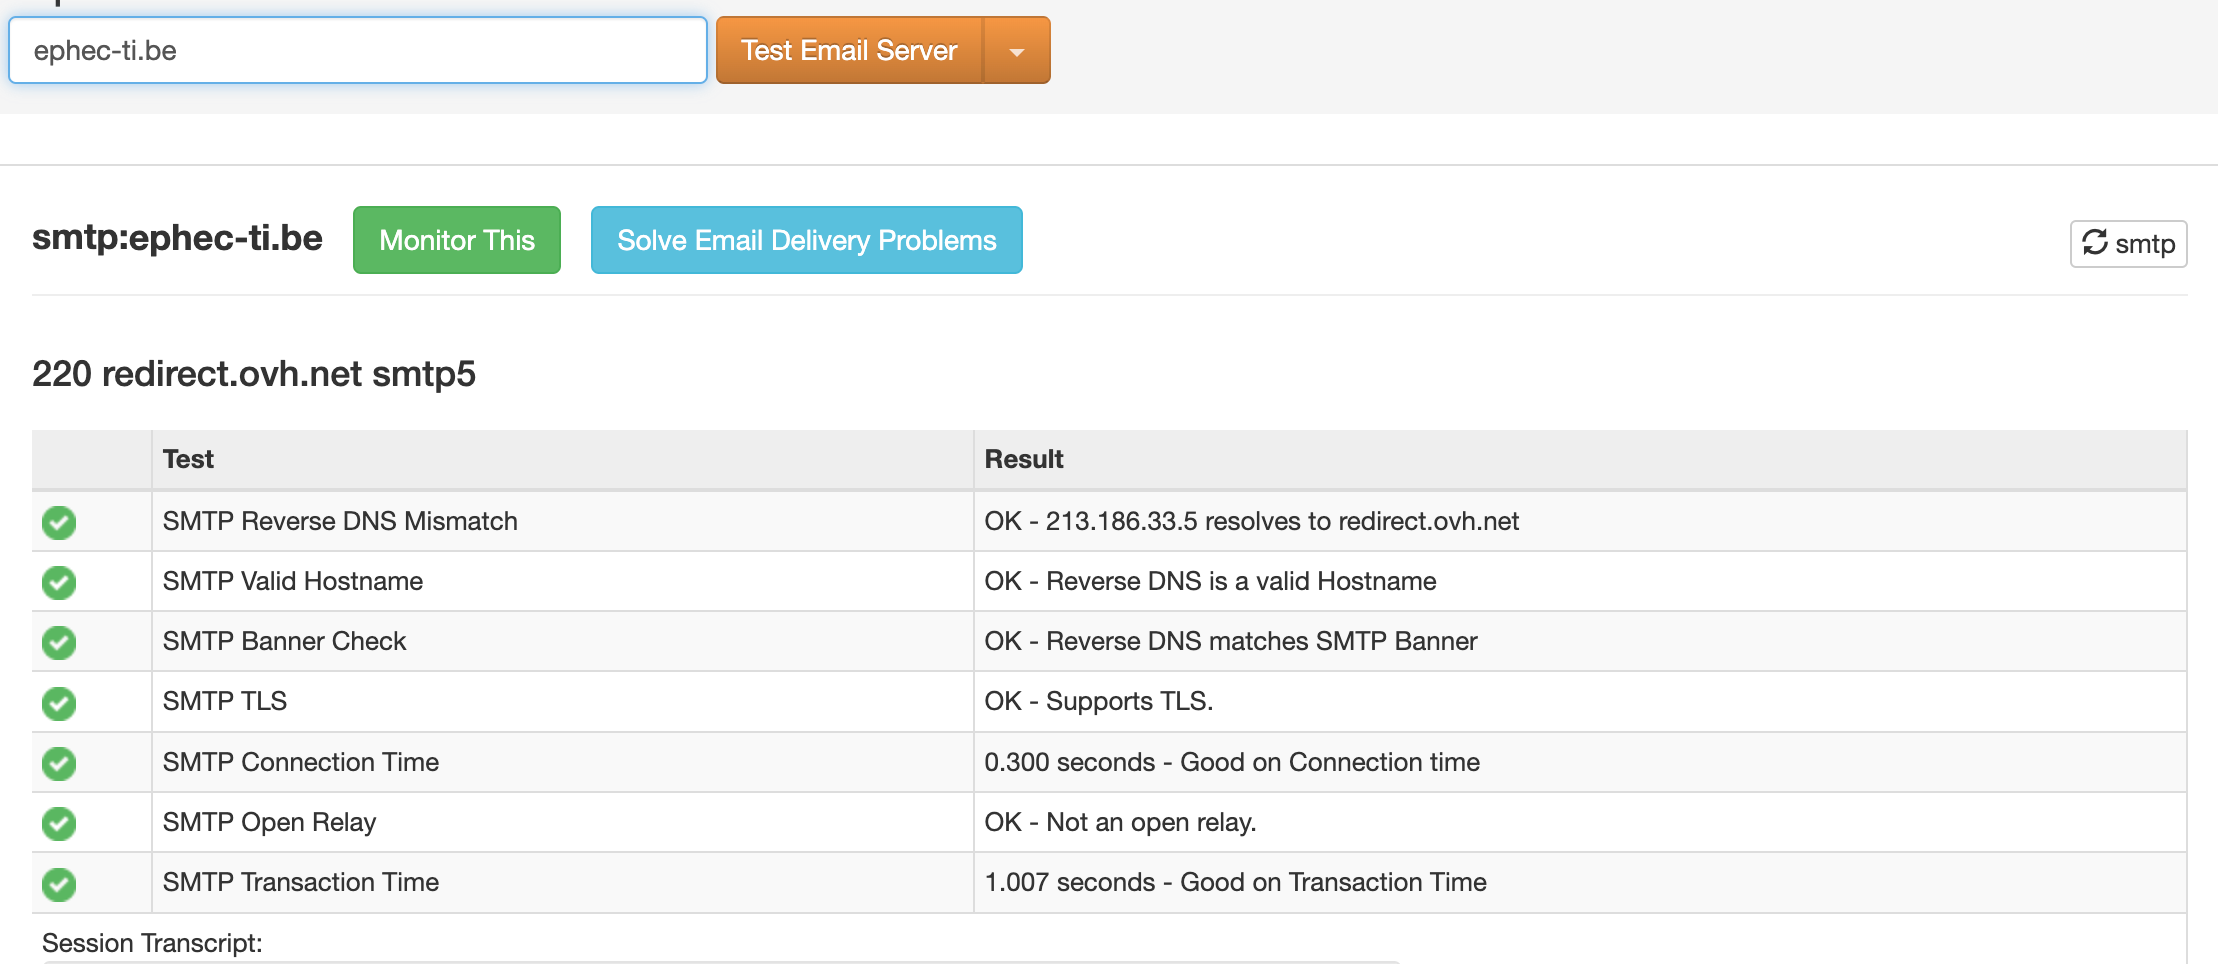Click result '213.186.33.5 resolves to redirect.ovh.net'

[1282, 521]
